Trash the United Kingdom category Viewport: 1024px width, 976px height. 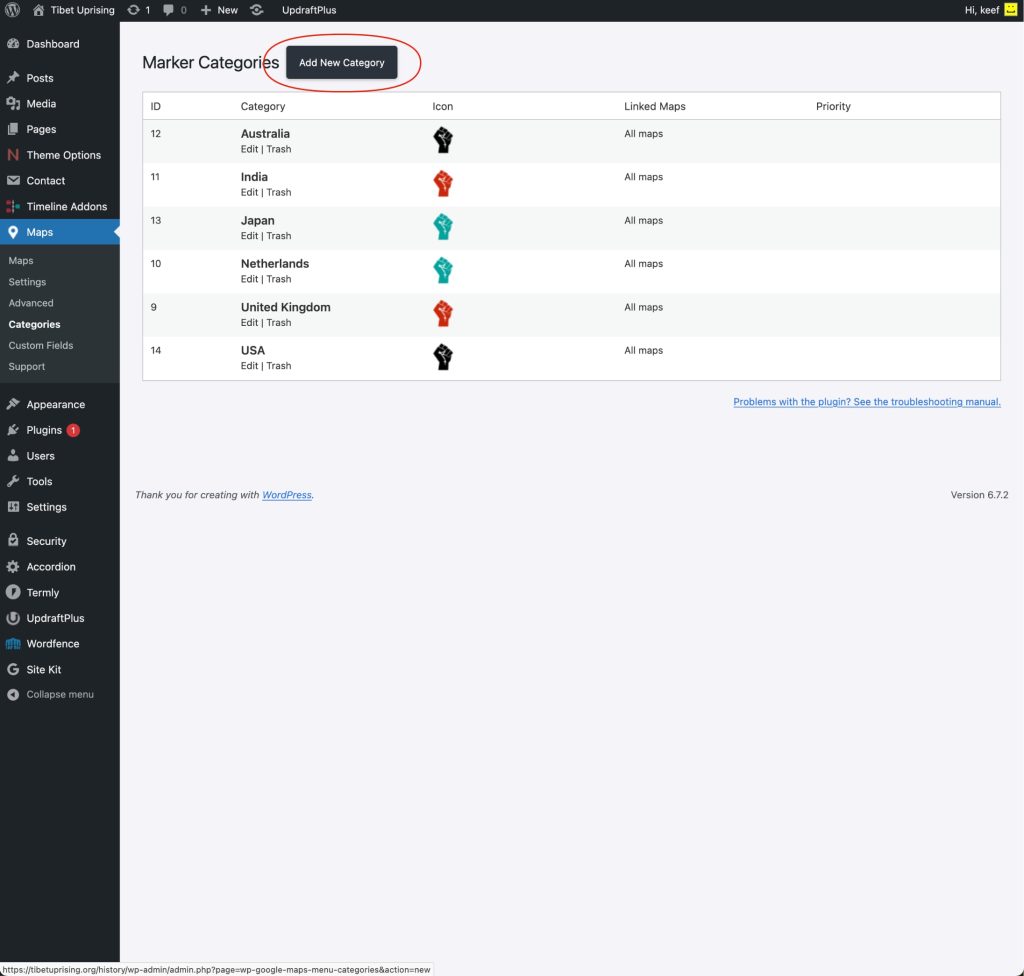pos(279,323)
